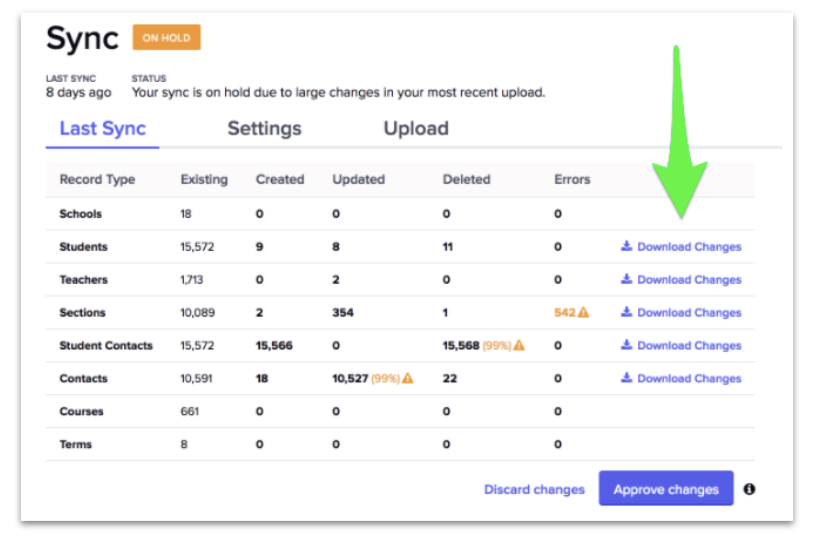Open the Last Sync tab
This screenshot has height=546, width=816.
(103, 129)
